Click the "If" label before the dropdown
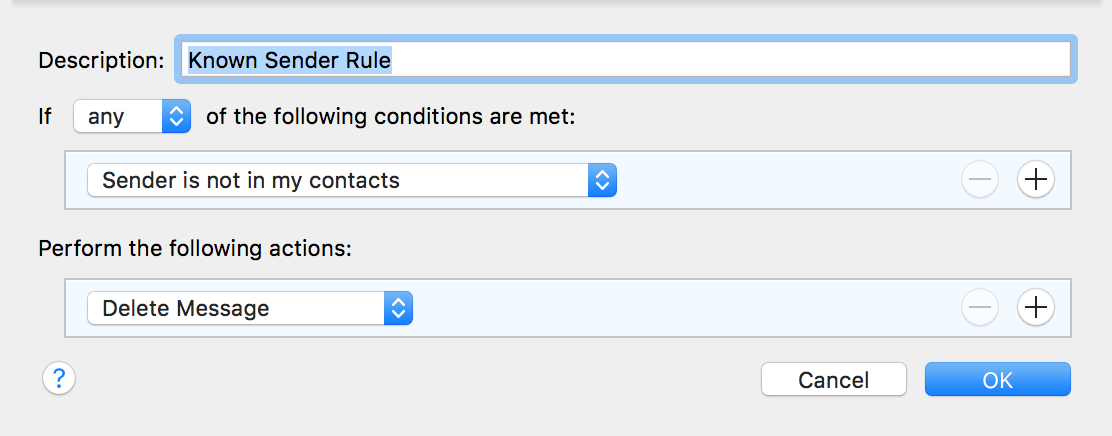1112x436 pixels. click(45, 116)
